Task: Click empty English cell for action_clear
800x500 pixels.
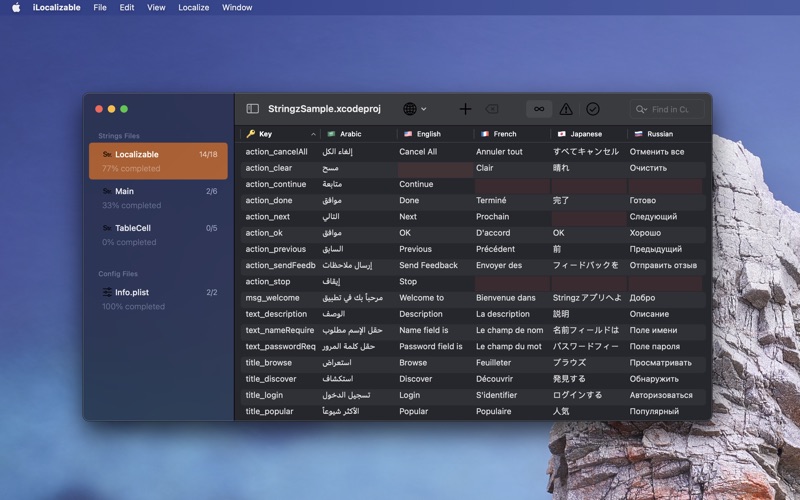Action: (x=435, y=168)
